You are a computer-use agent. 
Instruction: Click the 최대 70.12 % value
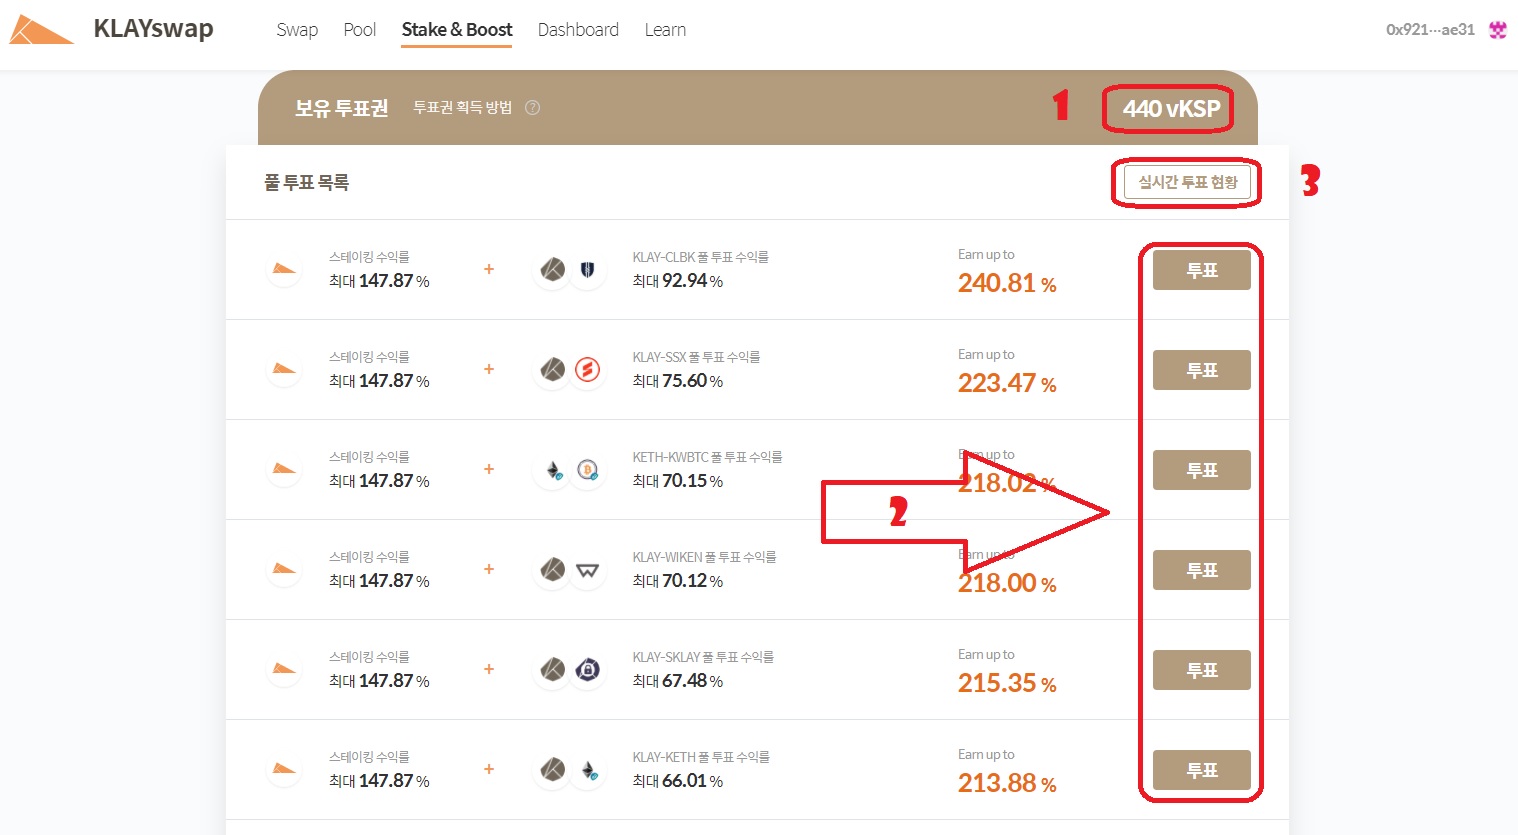[677, 581]
